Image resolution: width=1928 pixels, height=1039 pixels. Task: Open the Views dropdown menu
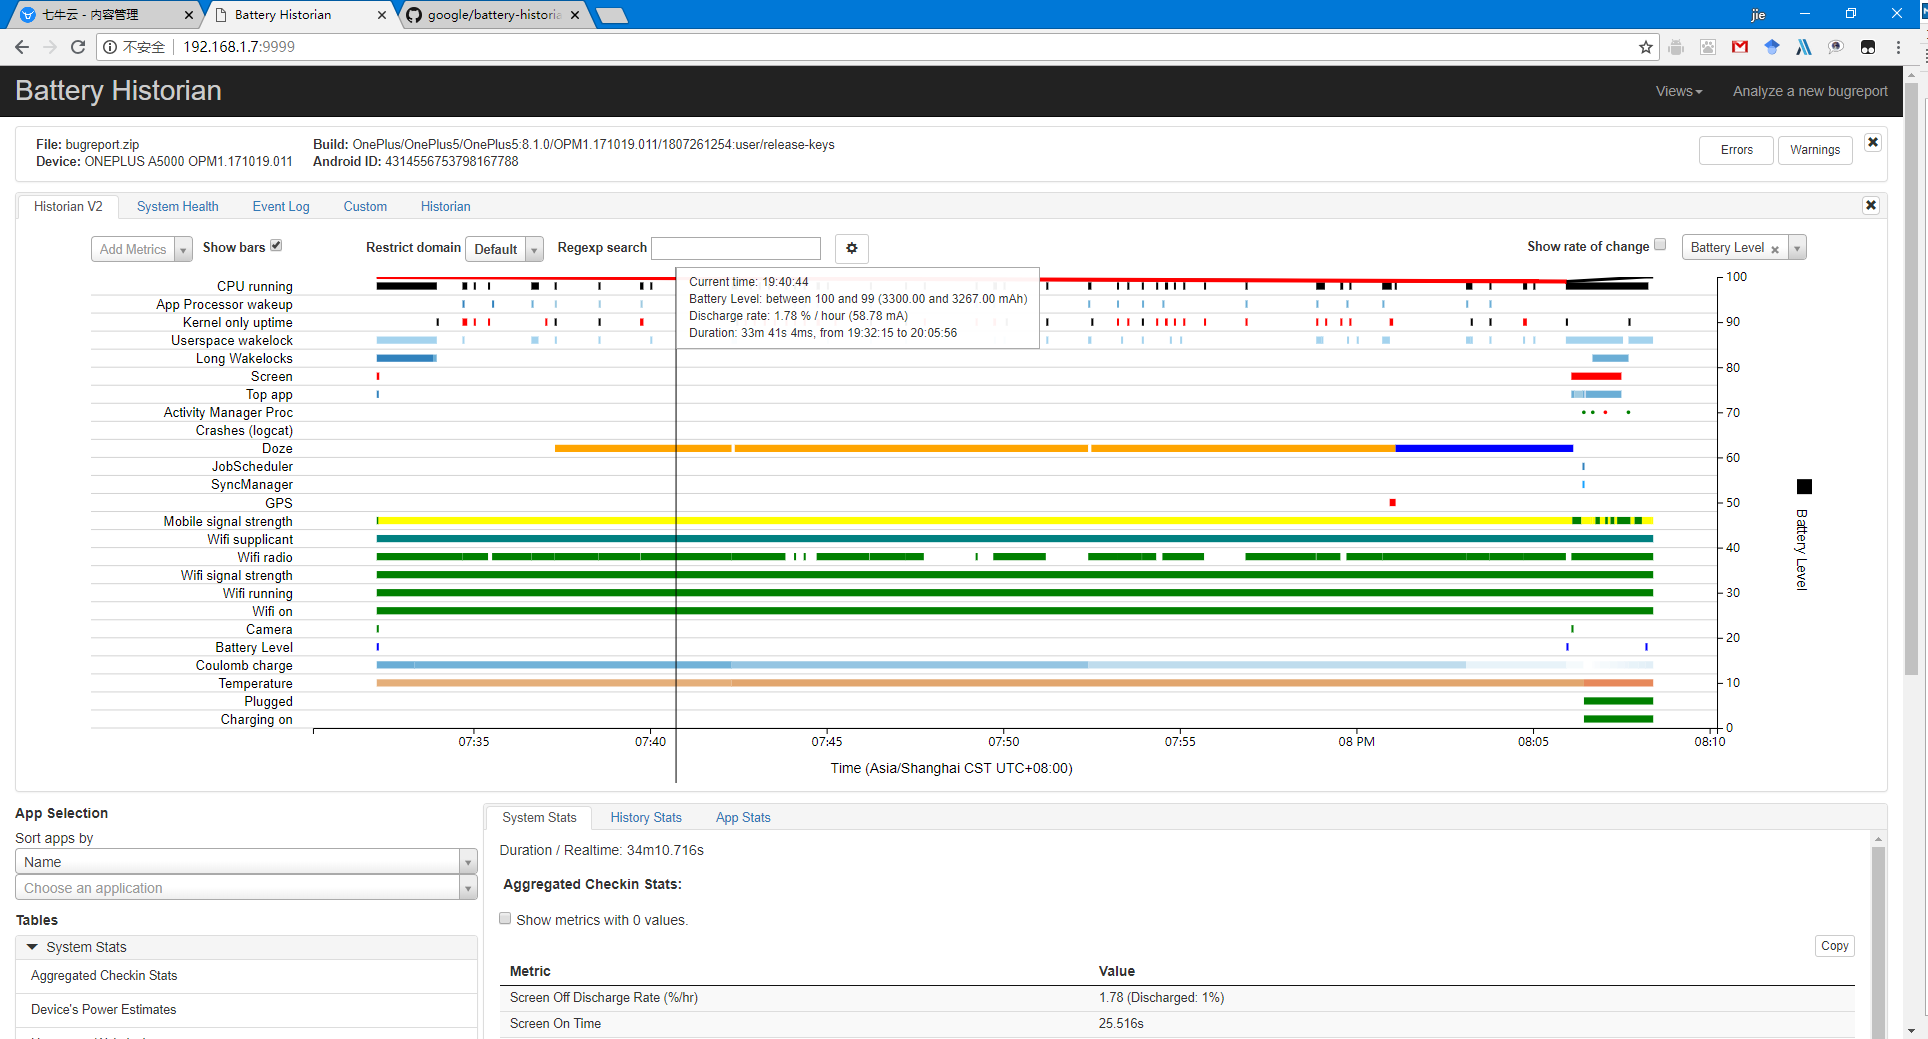1678,91
